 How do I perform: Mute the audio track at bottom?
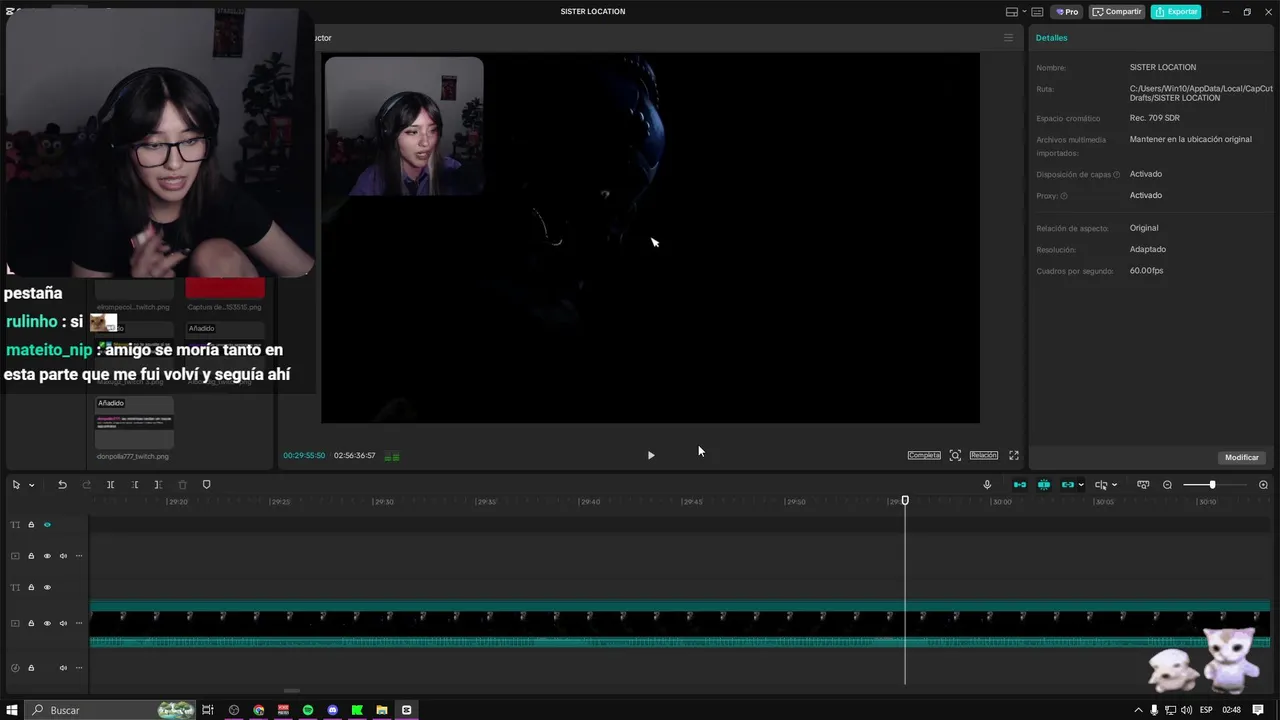(63, 667)
